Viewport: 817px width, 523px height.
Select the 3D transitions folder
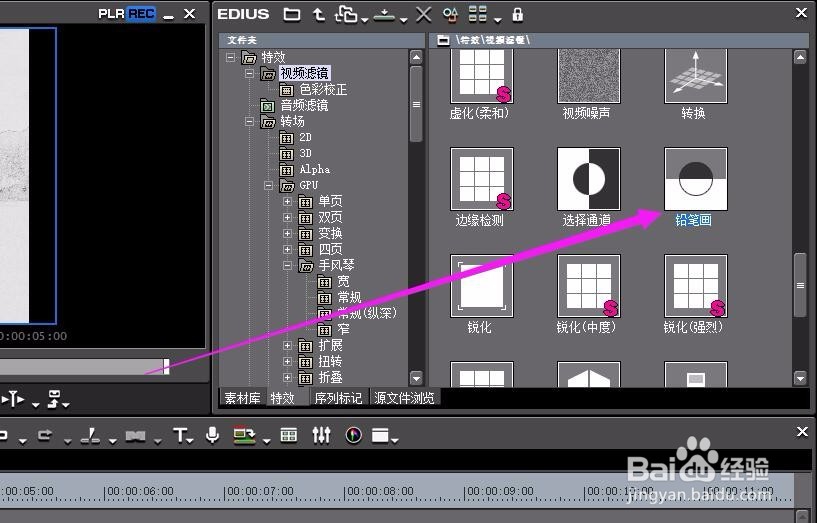click(x=305, y=153)
